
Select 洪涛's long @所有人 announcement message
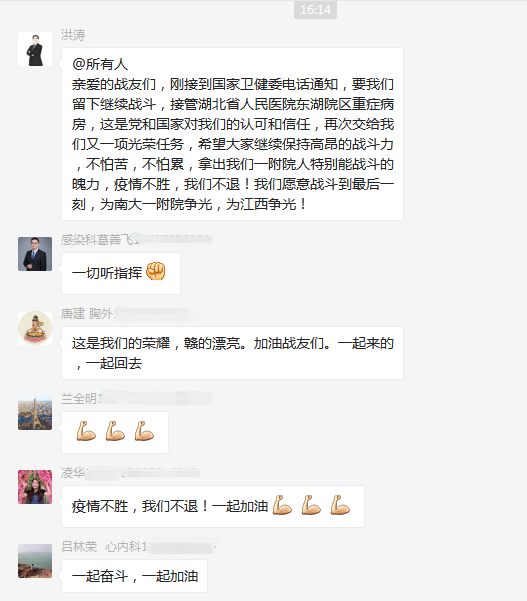pos(232,134)
